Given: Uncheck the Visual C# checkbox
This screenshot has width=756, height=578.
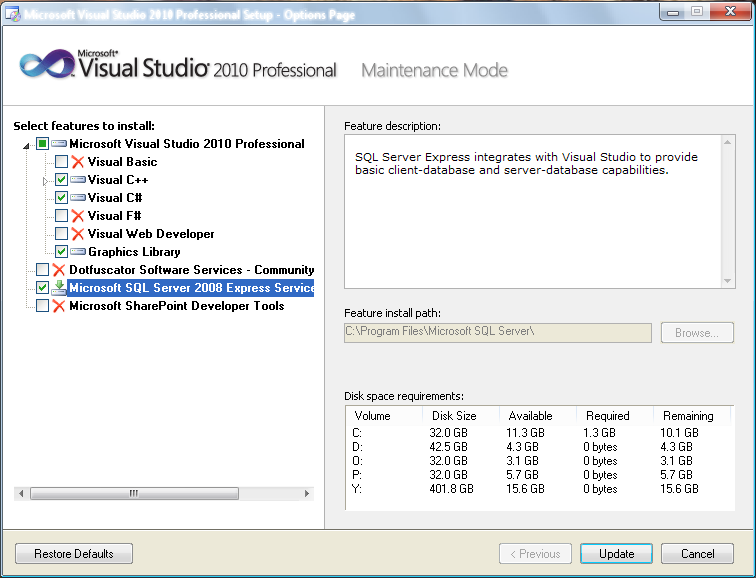Looking at the screenshot, I should pos(61,198).
